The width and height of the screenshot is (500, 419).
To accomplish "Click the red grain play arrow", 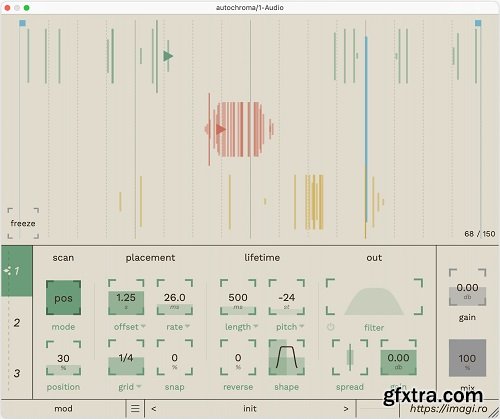I will click(221, 129).
